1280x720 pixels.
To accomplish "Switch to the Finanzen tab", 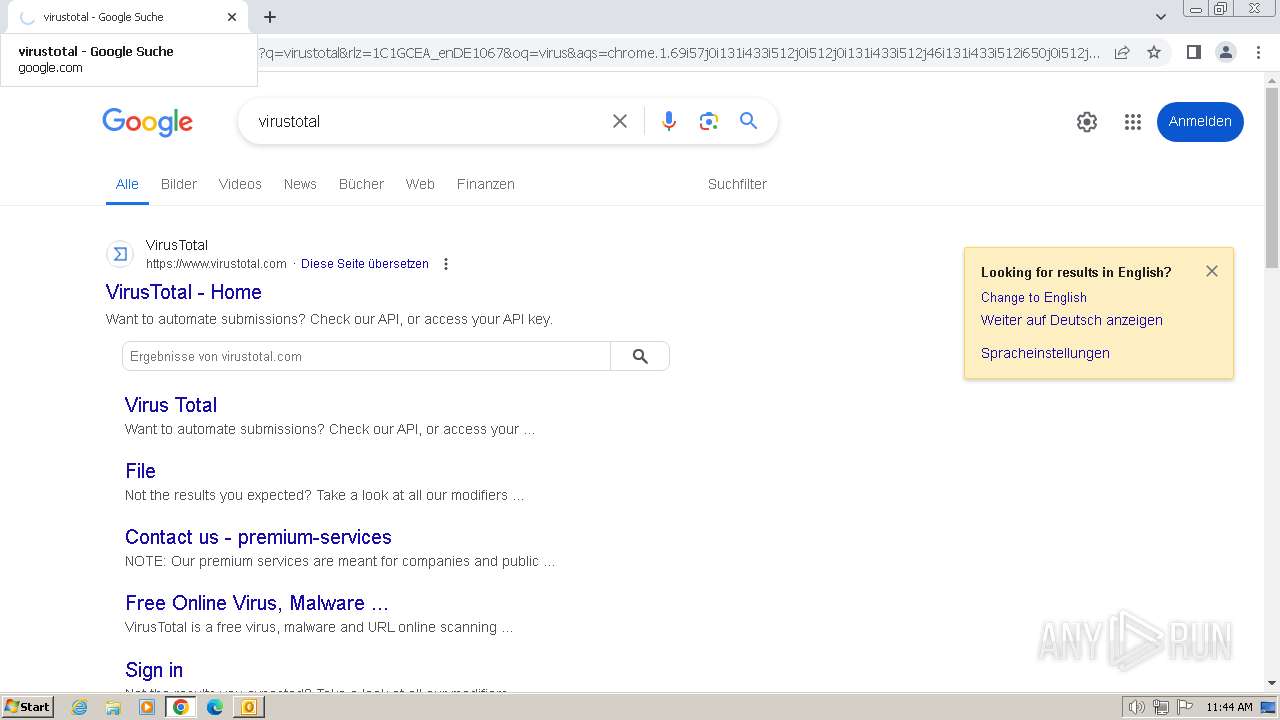I will [x=486, y=184].
